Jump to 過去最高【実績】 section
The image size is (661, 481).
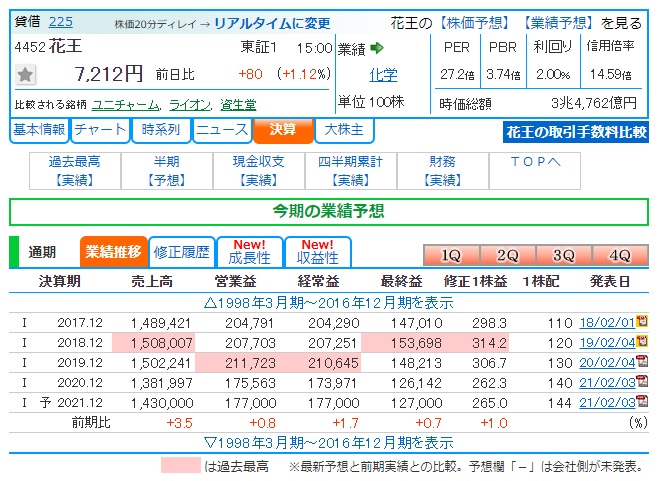(x=75, y=171)
